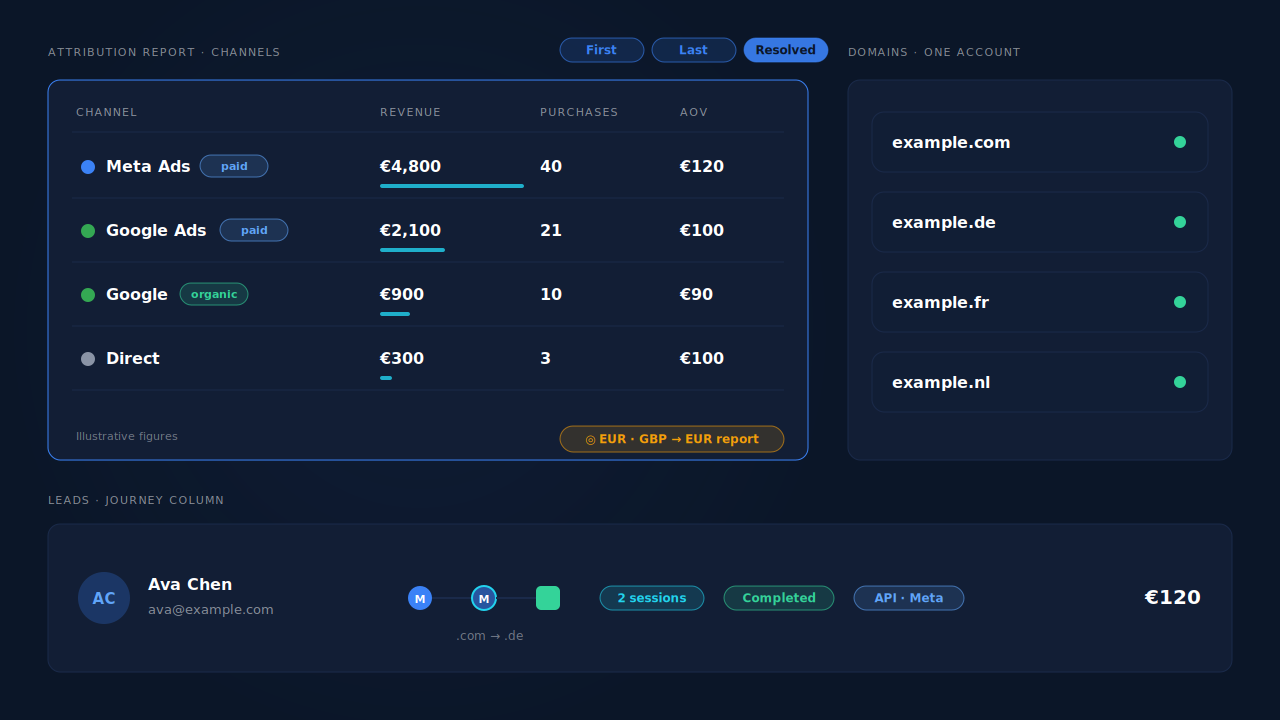Click the .com → .de journey label
This screenshot has width=1280, height=720.
coord(490,636)
